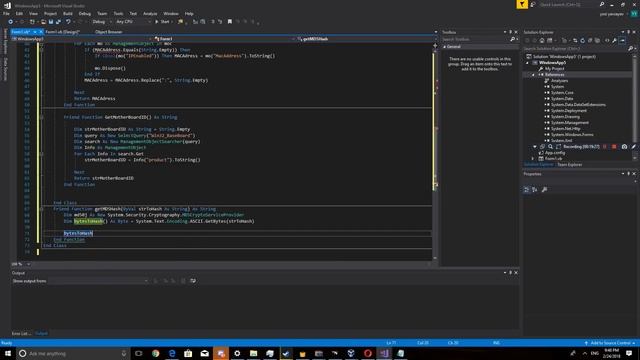Open the Debug menu
Screen dimensions: 640x360
pyautogui.click(x=84, y=13)
